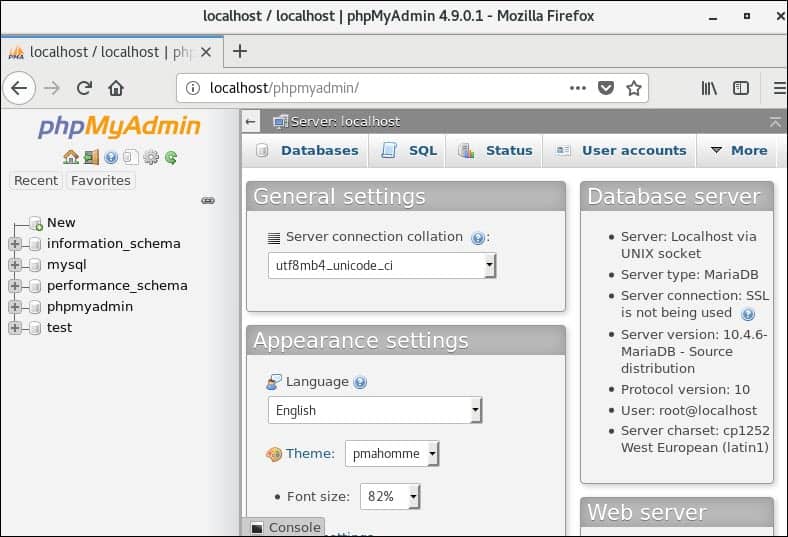788x537 pixels.
Task: Expand the performance_schema database node
Action: 15,286
